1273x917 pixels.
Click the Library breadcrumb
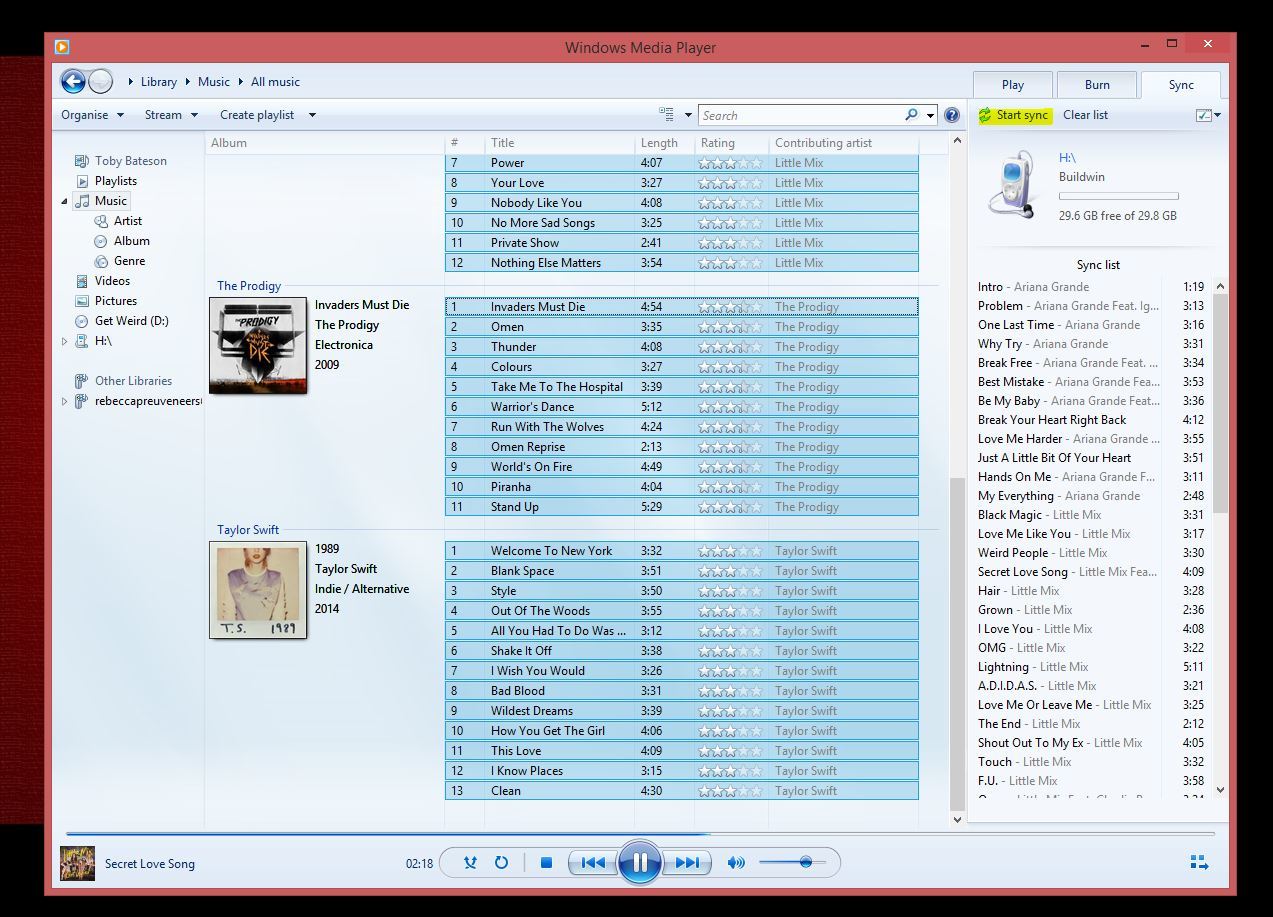(158, 82)
